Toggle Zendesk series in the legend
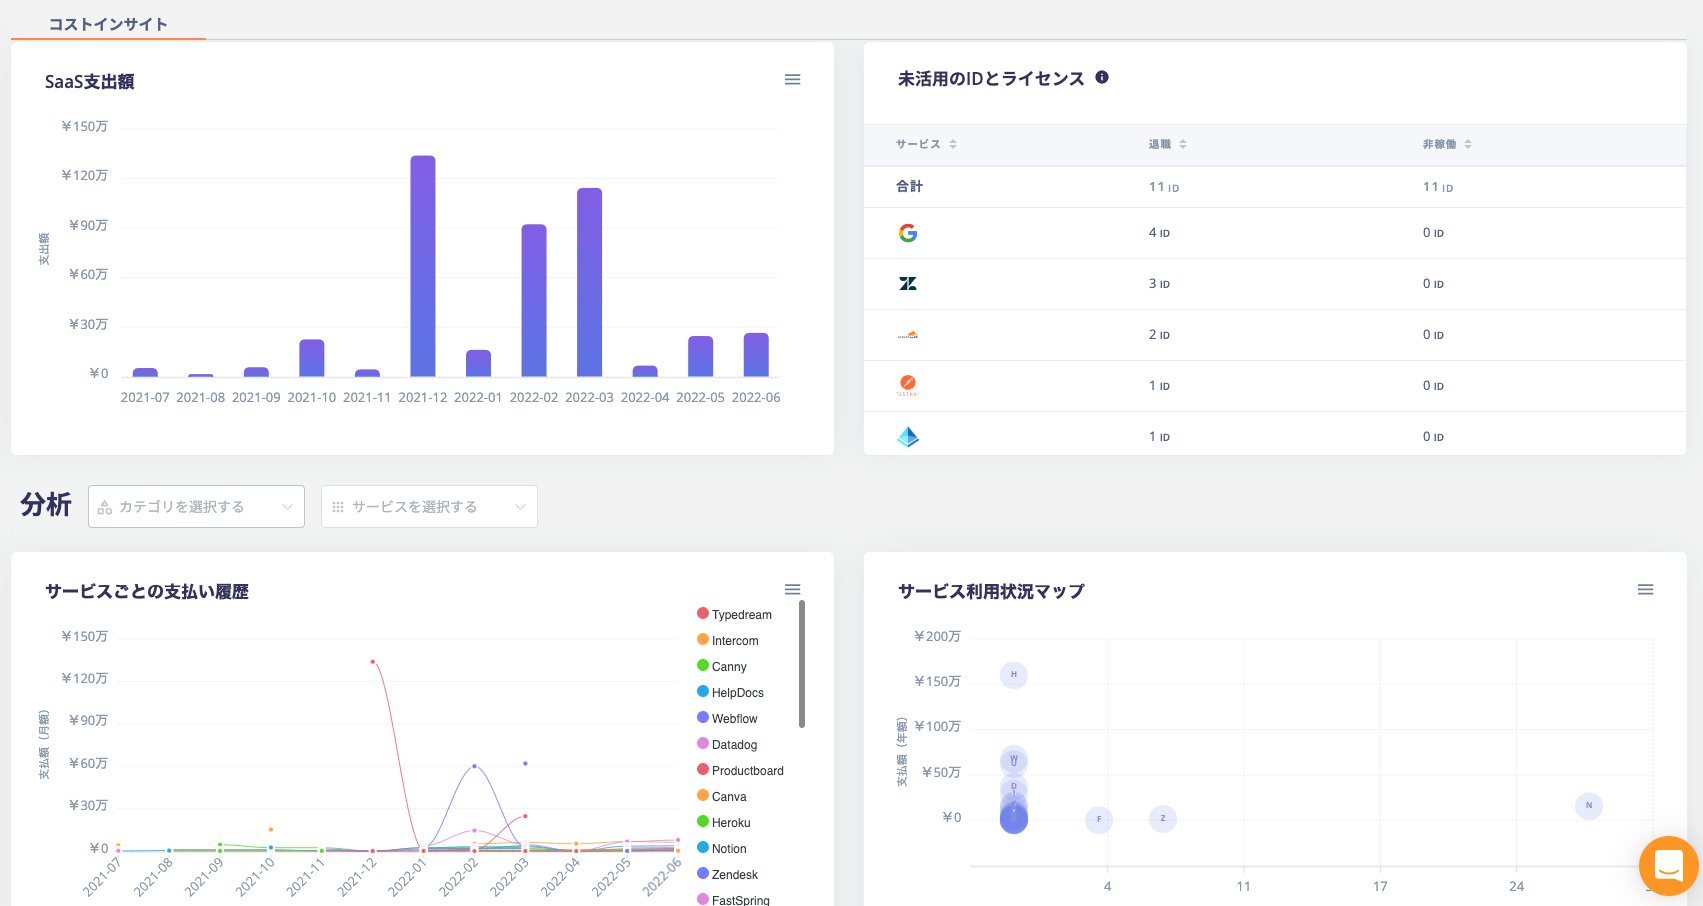Viewport: 1703px width, 906px height. 728,874
